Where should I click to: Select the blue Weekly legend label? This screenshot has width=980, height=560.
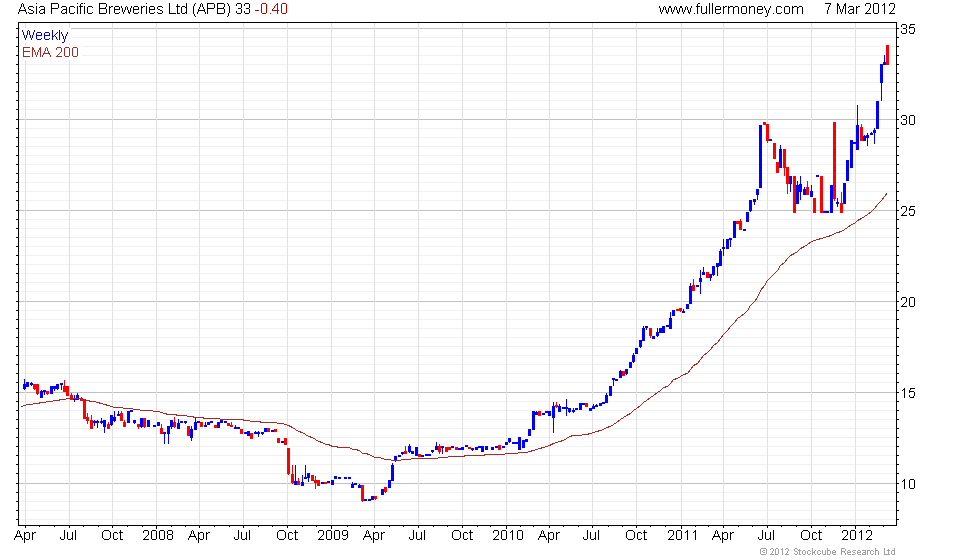click(x=44, y=36)
